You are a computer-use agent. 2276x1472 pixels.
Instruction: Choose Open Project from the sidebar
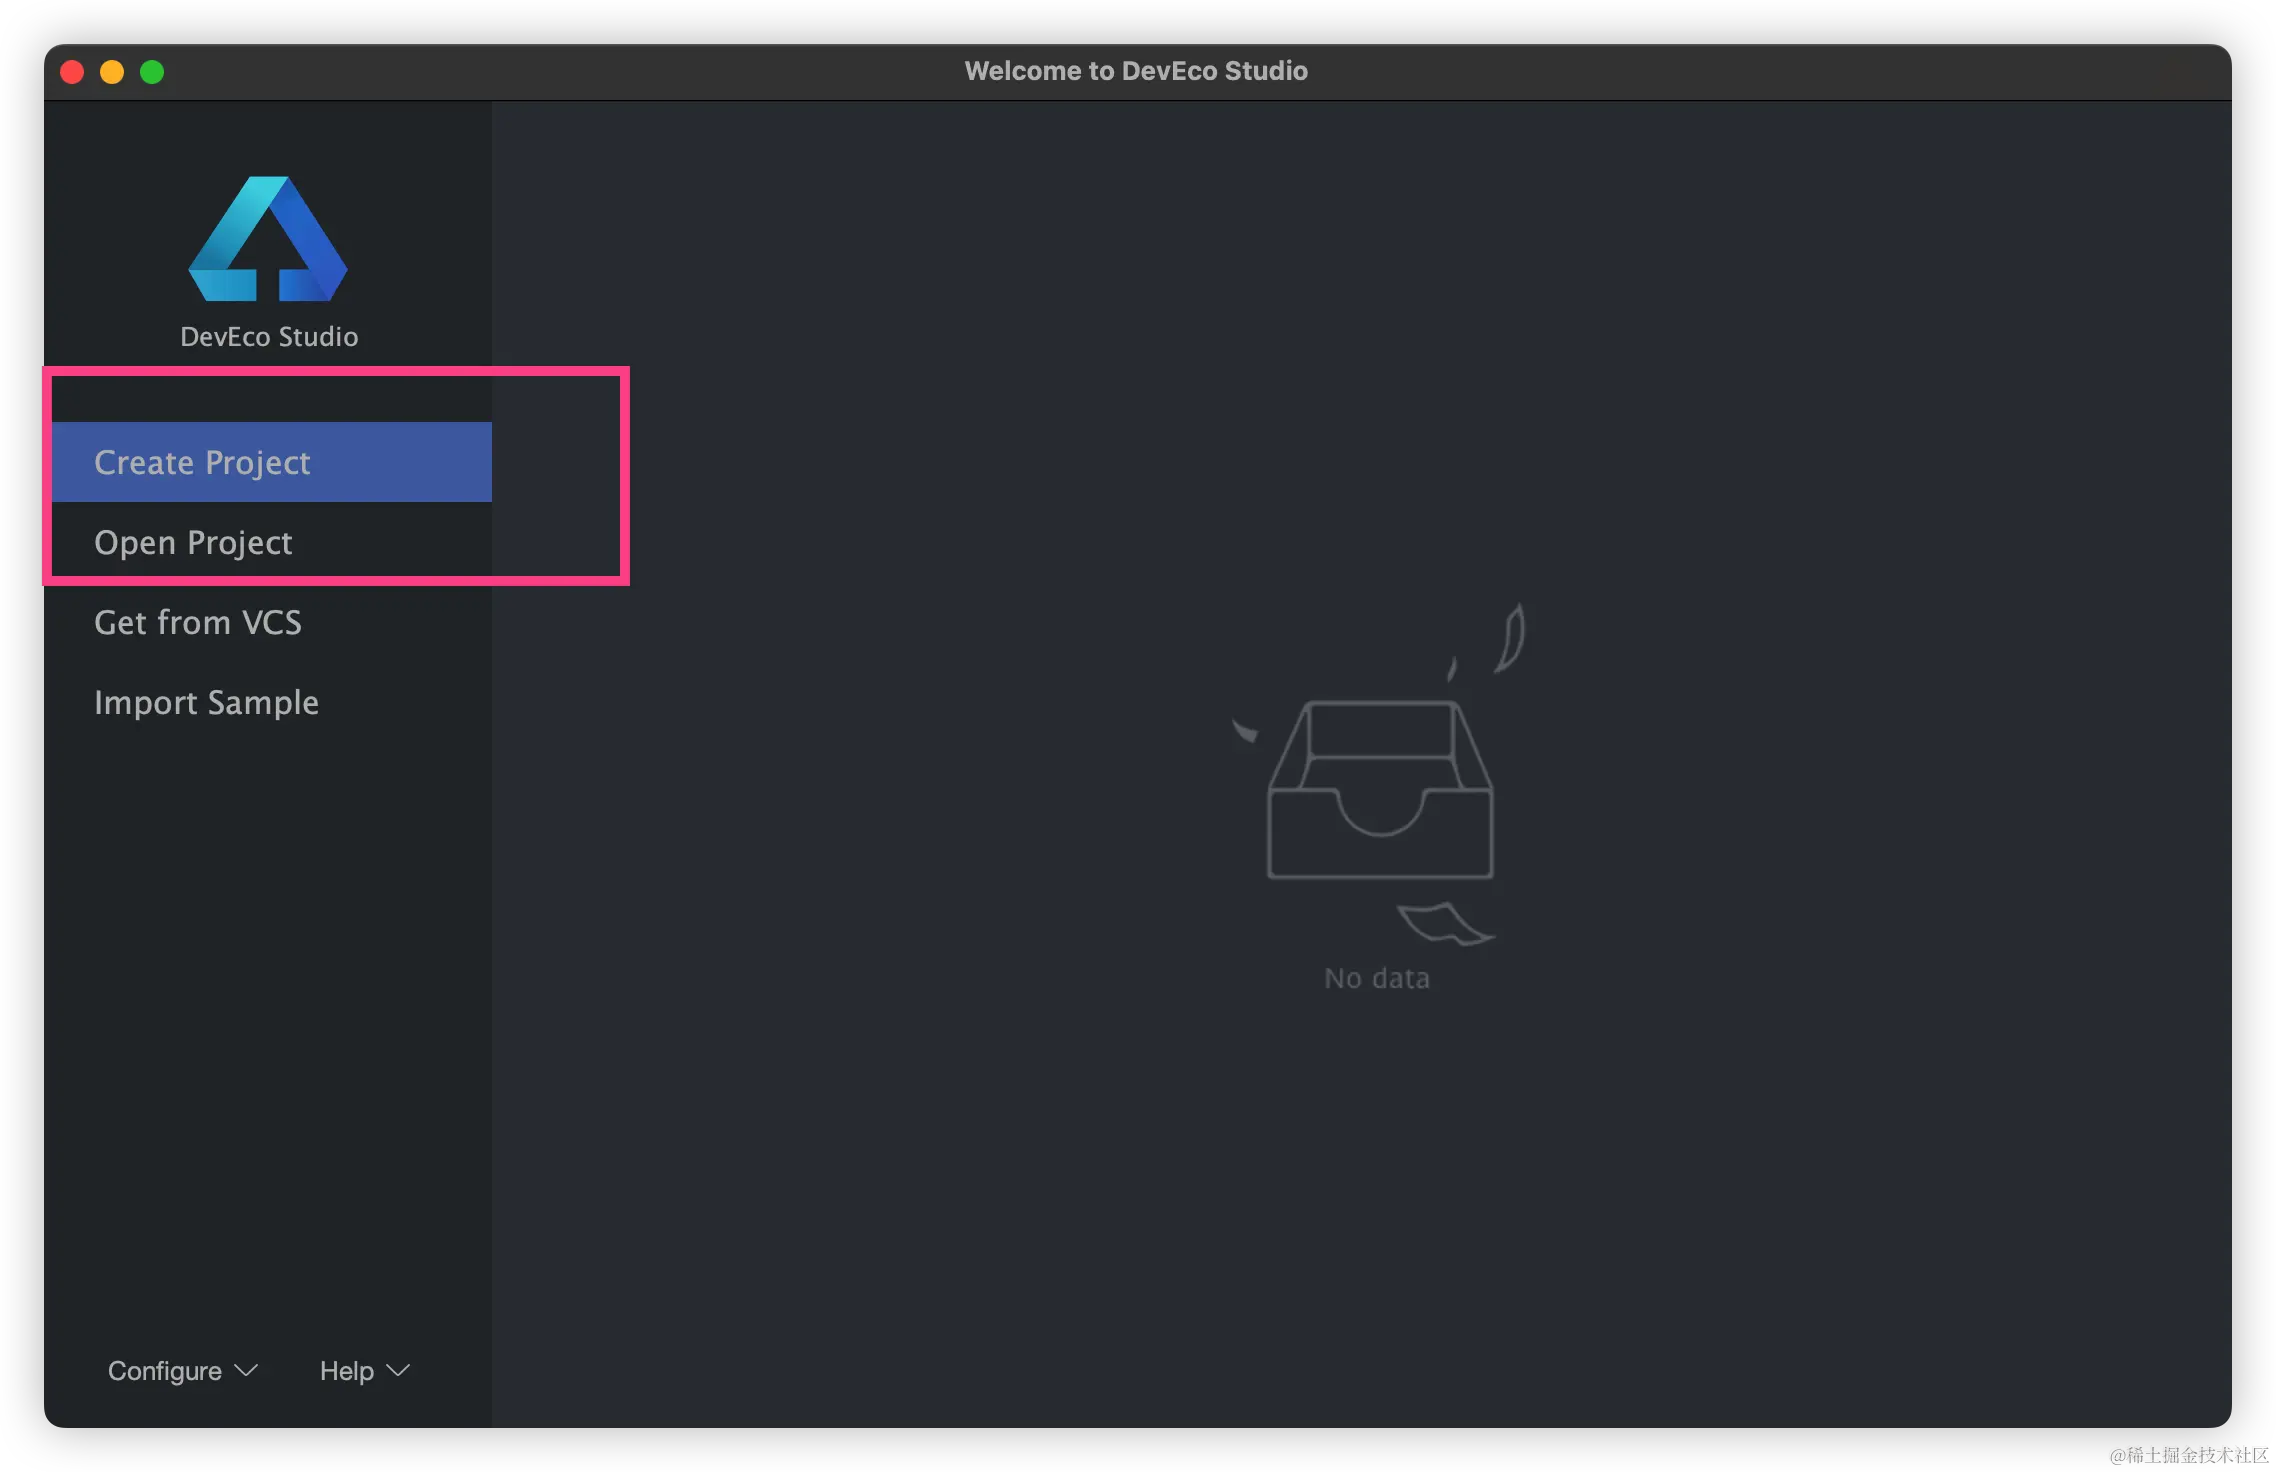click(193, 542)
